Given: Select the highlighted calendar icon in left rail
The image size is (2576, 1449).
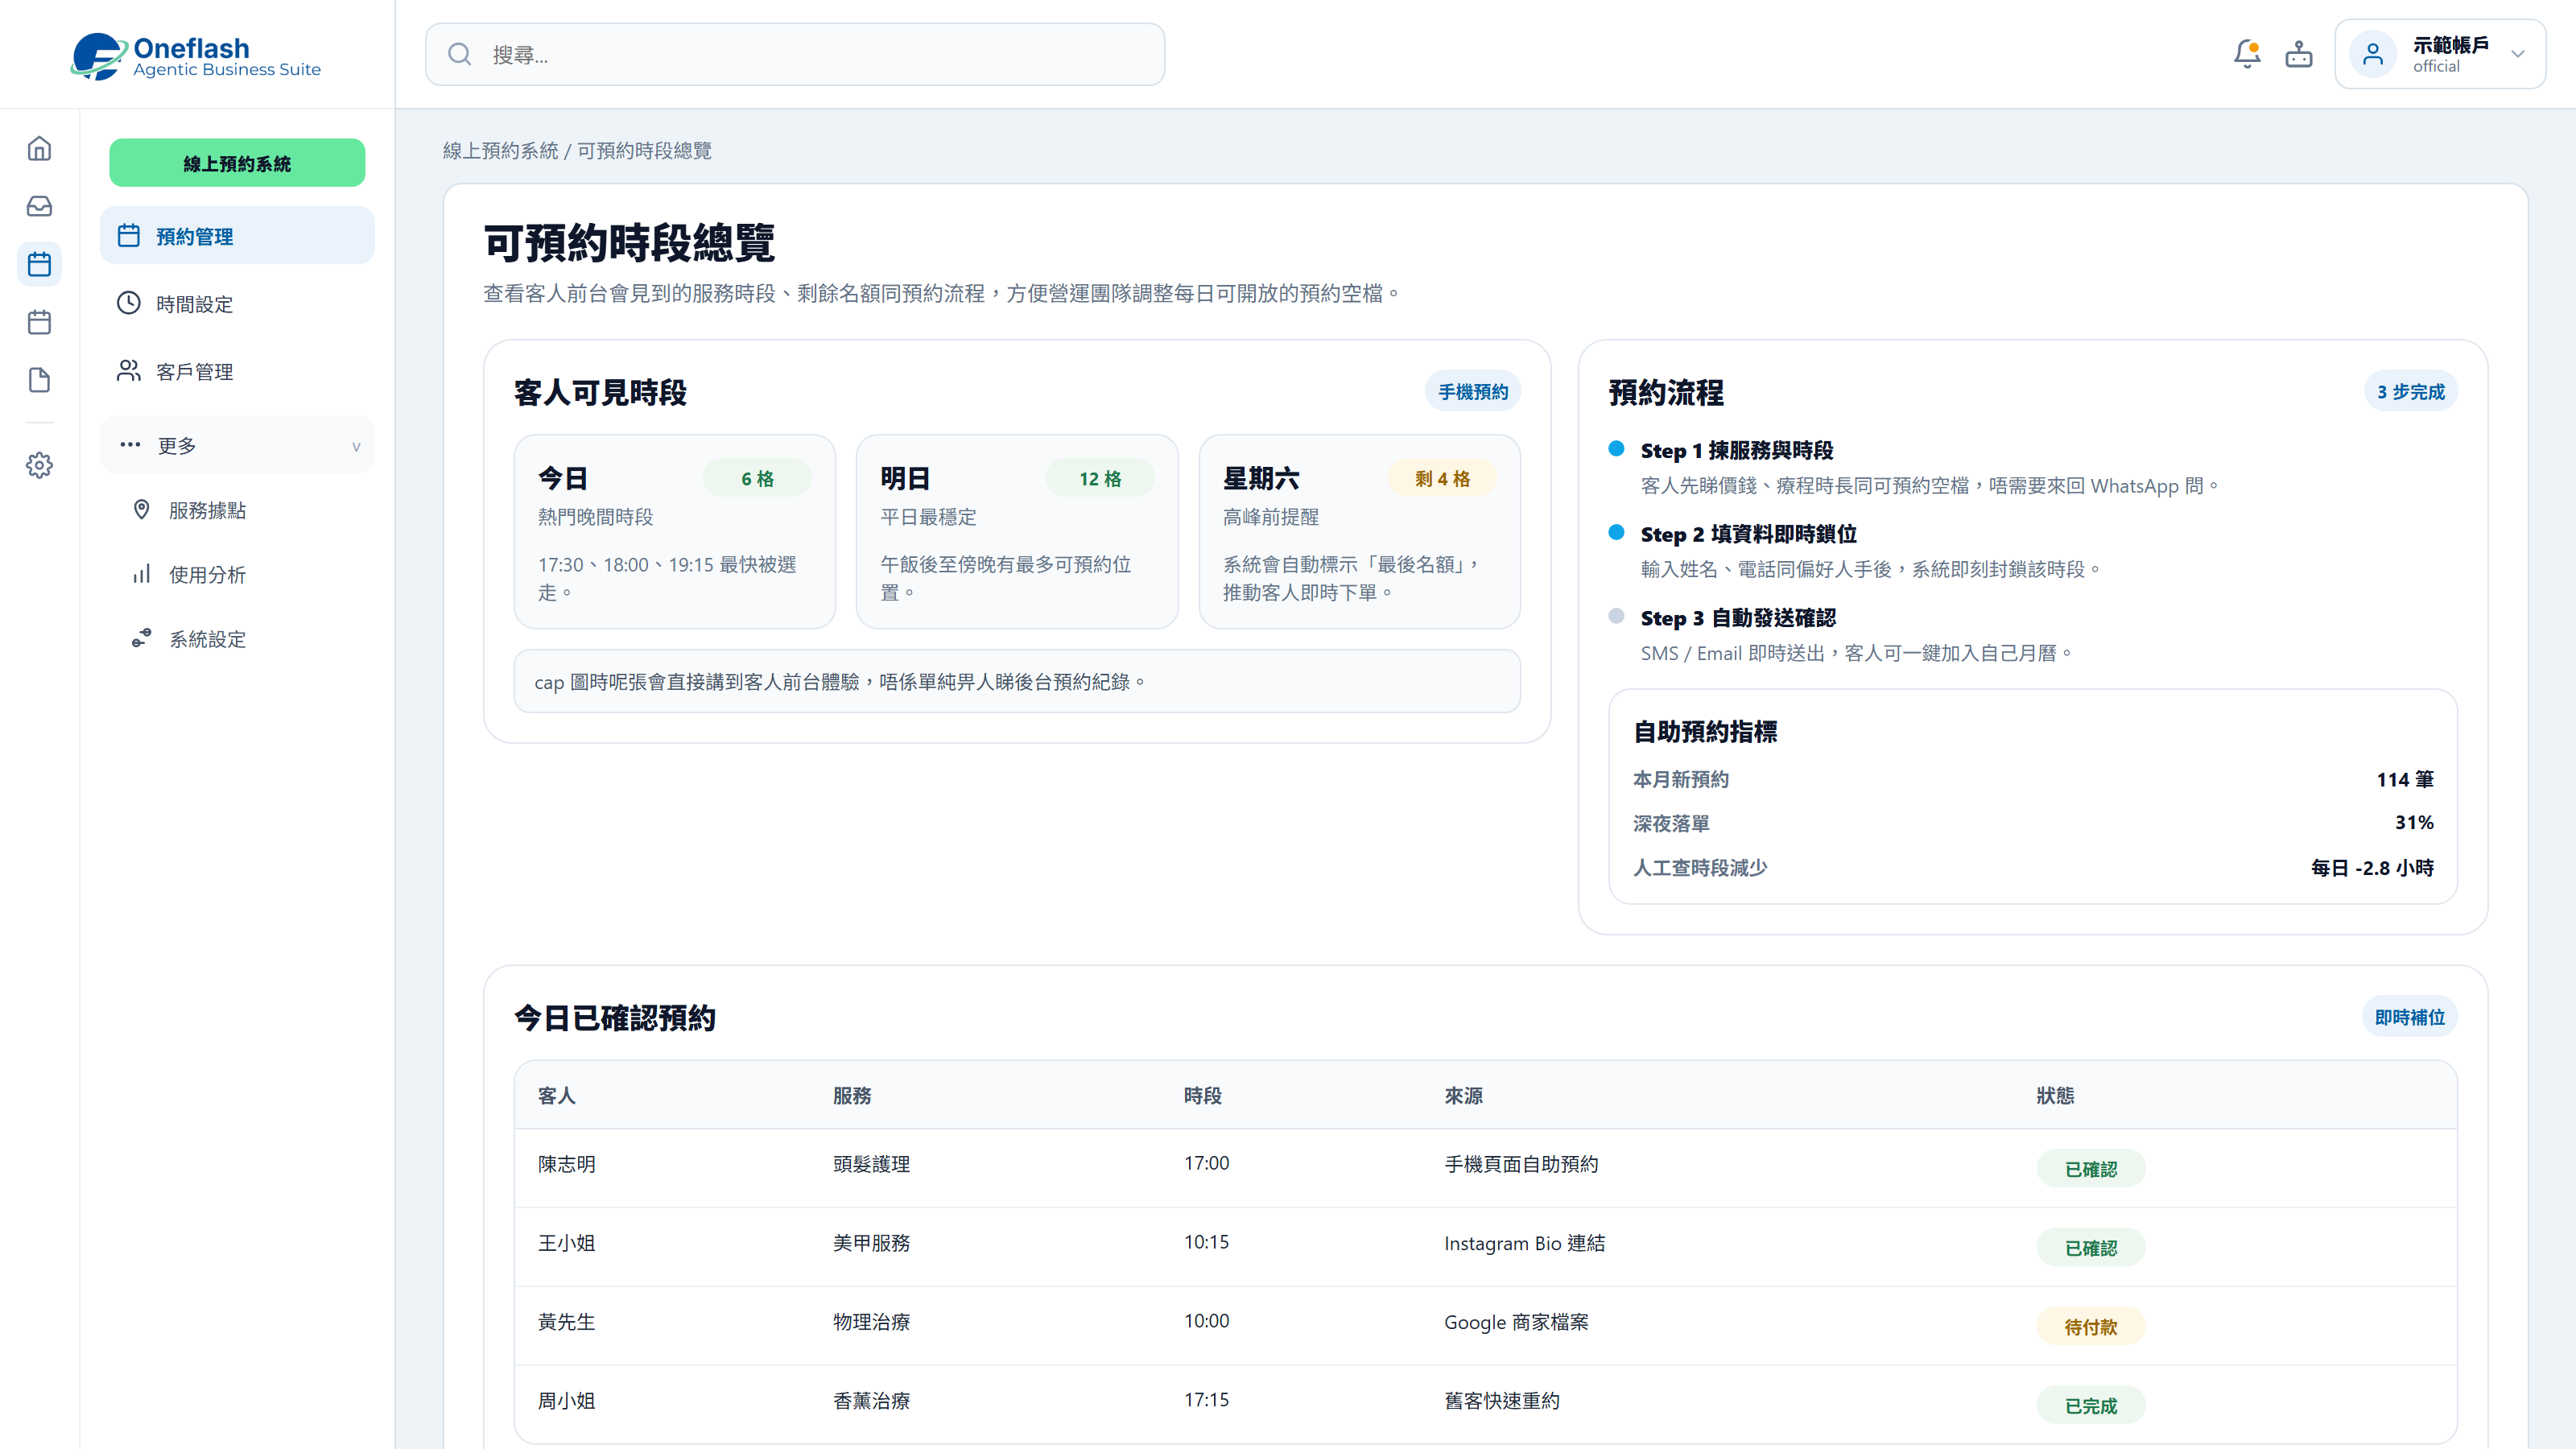Looking at the screenshot, I should (x=39, y=264).
